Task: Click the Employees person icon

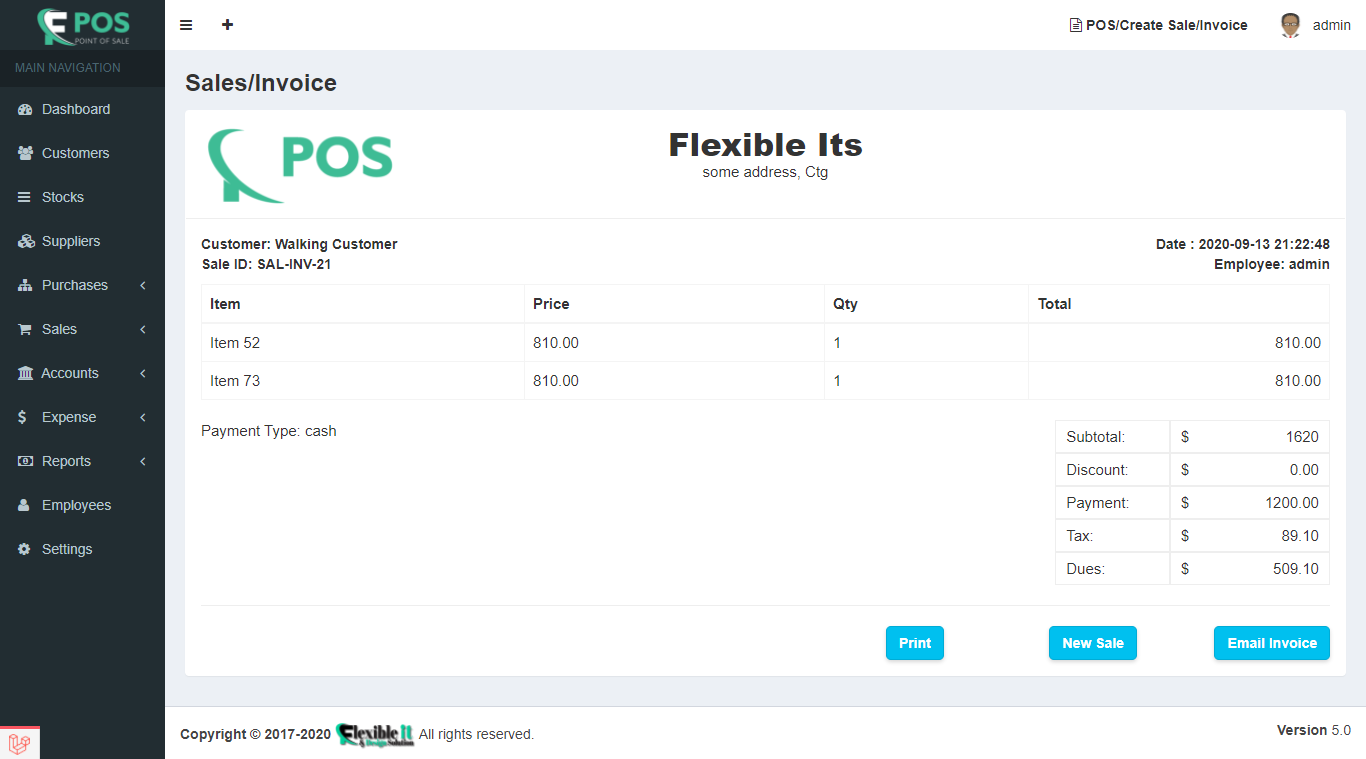Action: click(22, 505)
